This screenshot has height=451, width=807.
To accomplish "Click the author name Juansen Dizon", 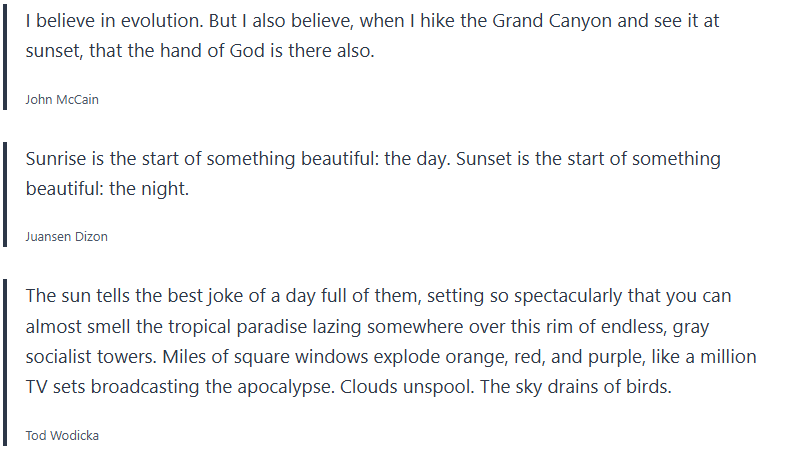I will [66, 237].
